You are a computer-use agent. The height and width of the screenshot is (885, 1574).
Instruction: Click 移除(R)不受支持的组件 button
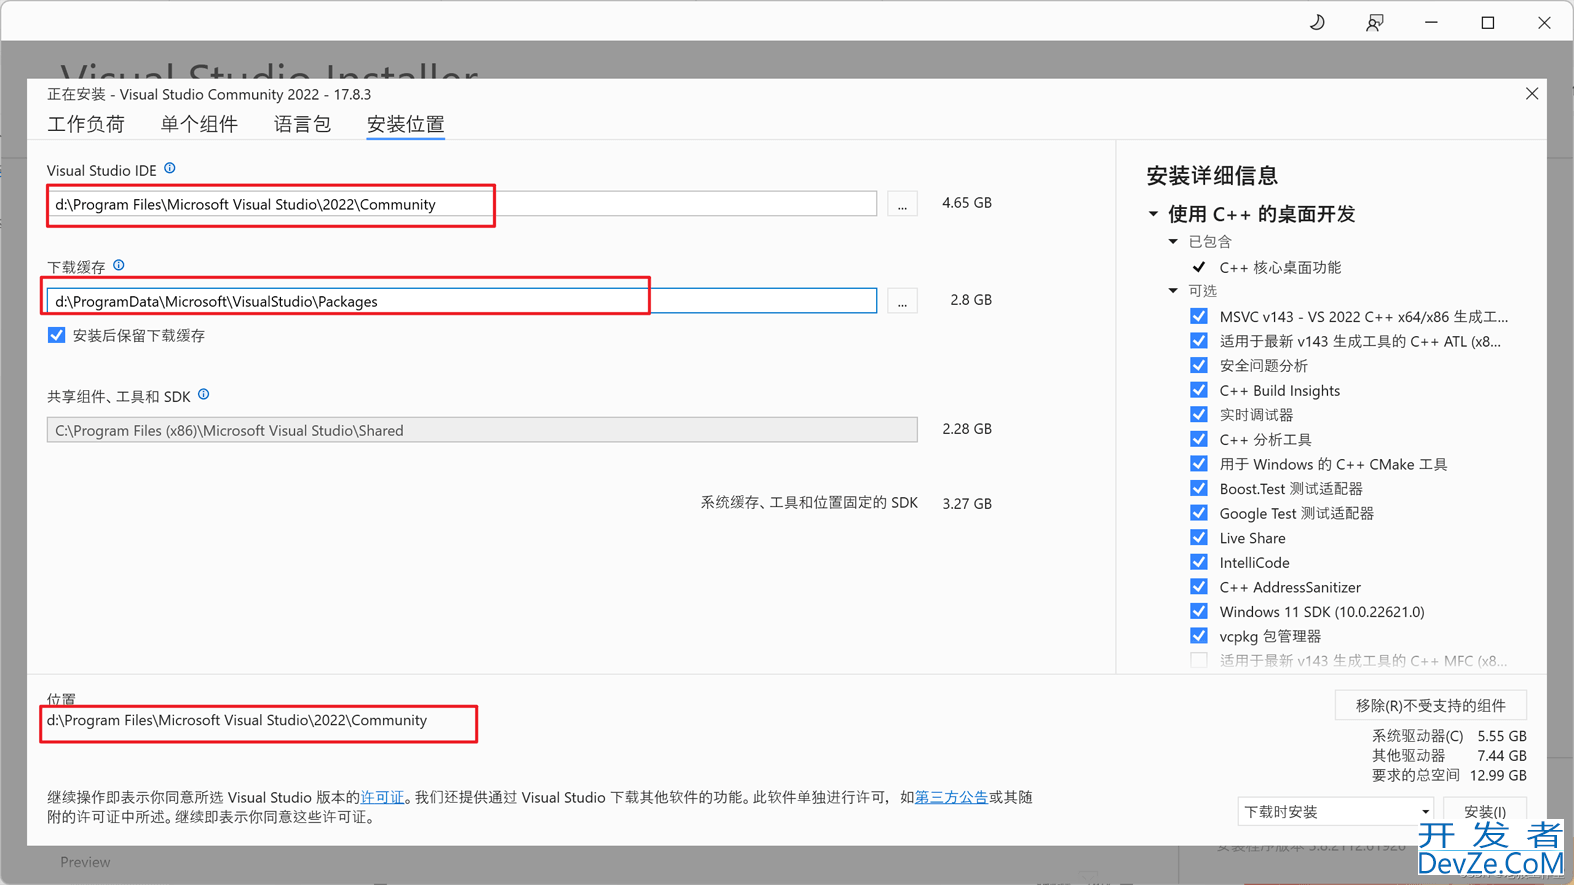point(1430,705)
